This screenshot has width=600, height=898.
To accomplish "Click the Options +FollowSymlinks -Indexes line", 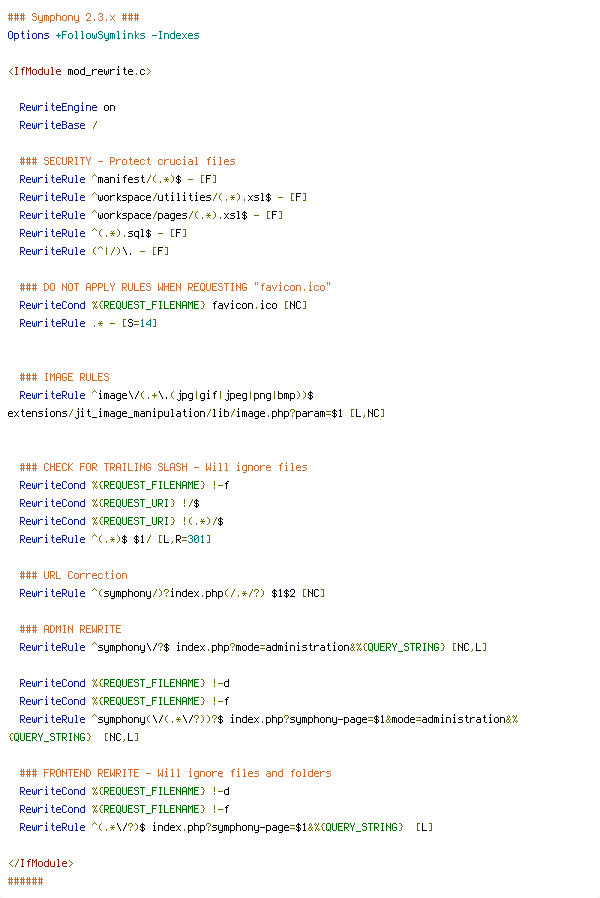I will coord(103,36).
